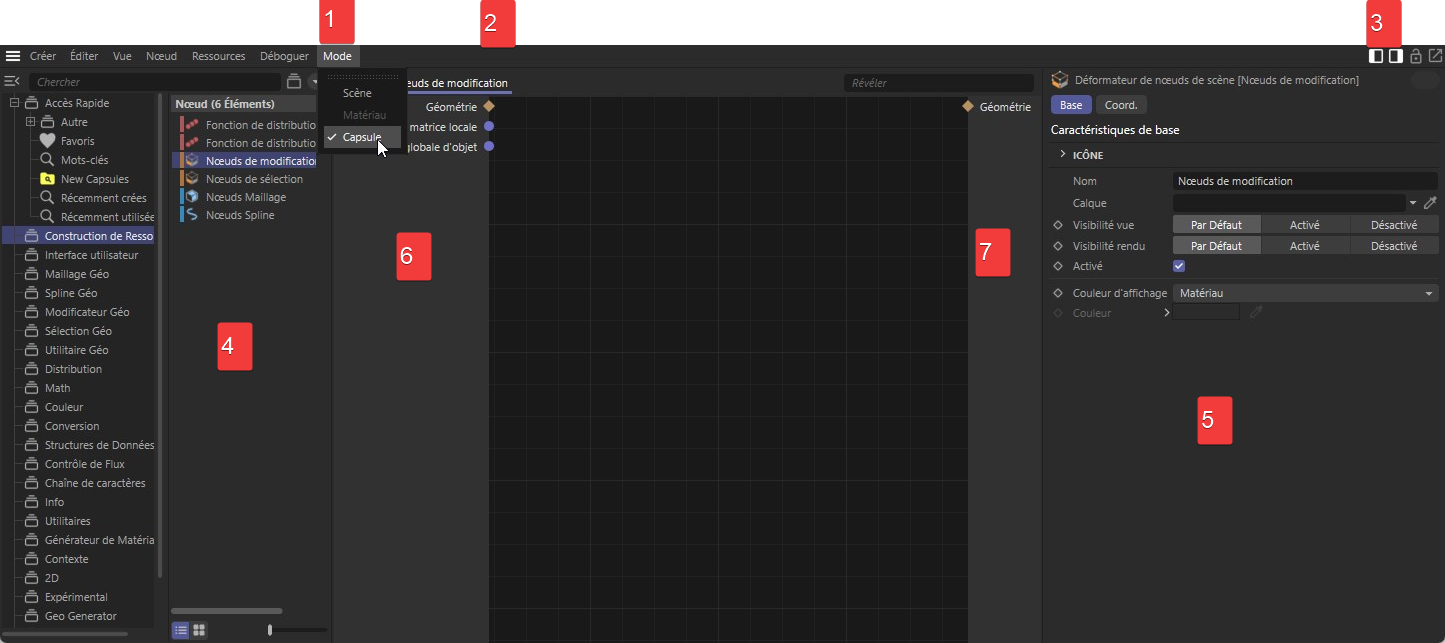Screen dimensions: 1445x643
Task: Expand the ICÔNE section
Action: coord(1062,155)
